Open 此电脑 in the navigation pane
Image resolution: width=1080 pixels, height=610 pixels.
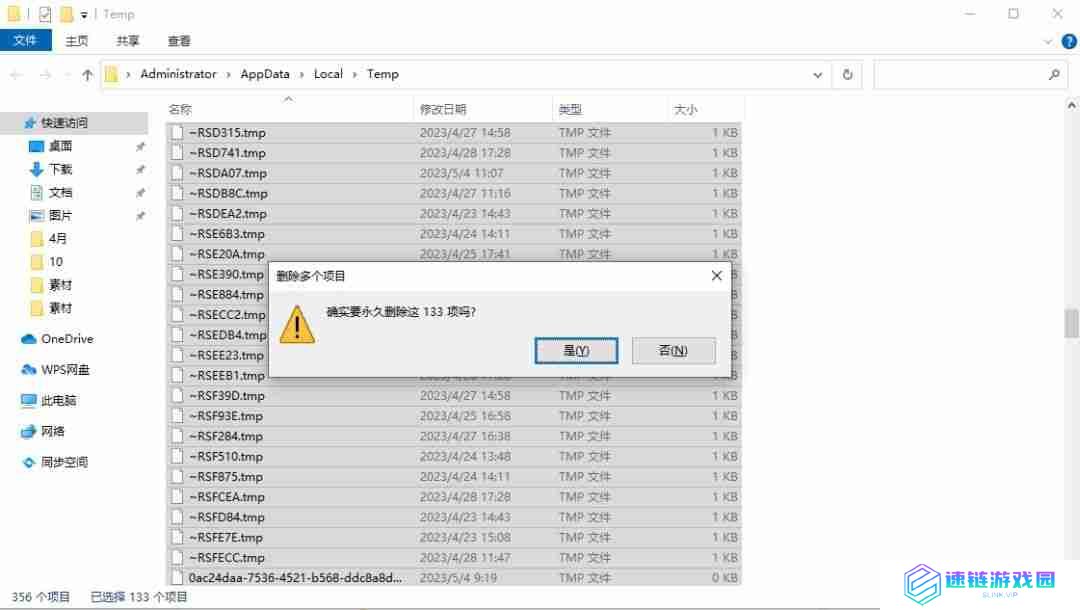click(x=58, y=401)
